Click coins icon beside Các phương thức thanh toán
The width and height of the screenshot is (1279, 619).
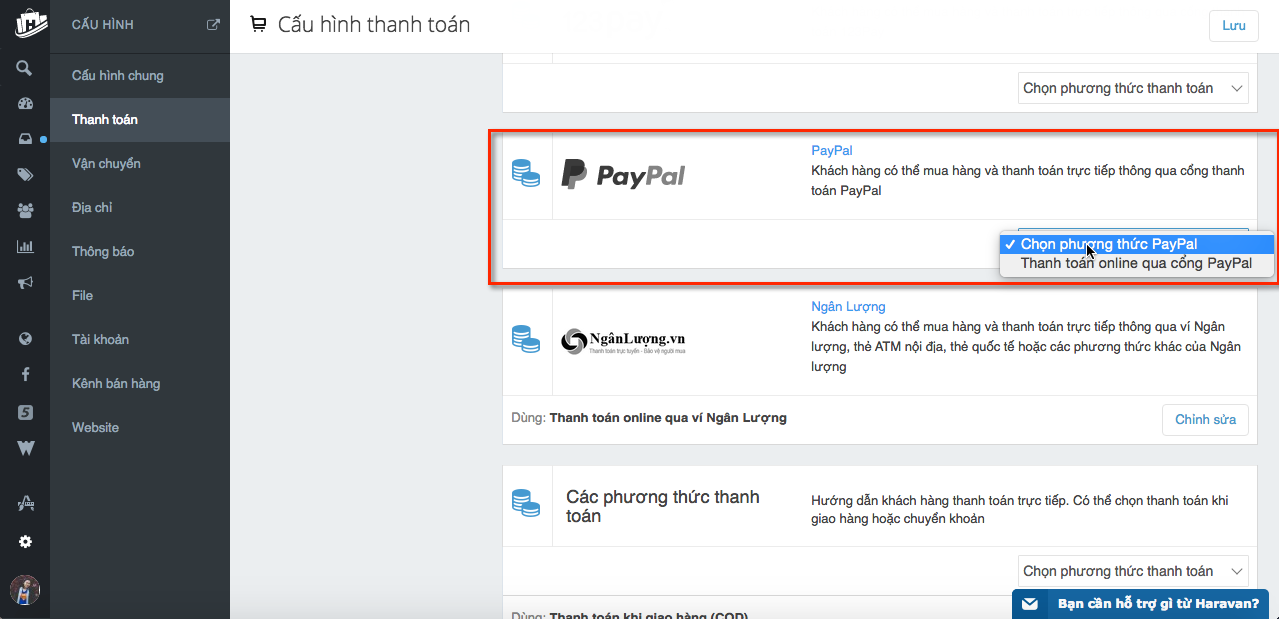[x=526, y=502]
